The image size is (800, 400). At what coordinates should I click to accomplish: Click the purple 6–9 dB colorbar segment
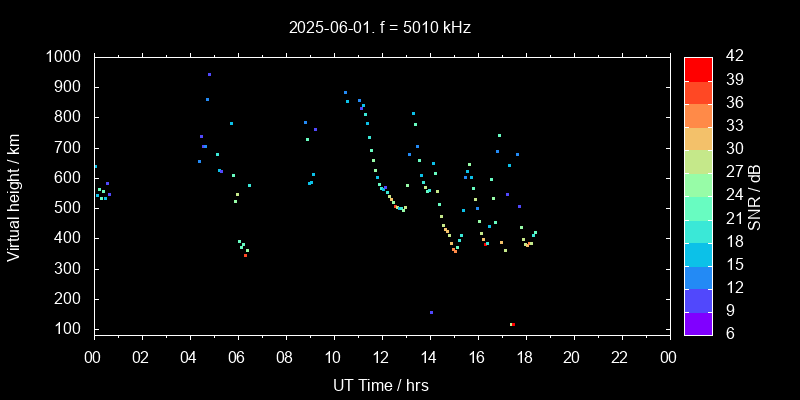pyautogui.click(x=698, y=322)
